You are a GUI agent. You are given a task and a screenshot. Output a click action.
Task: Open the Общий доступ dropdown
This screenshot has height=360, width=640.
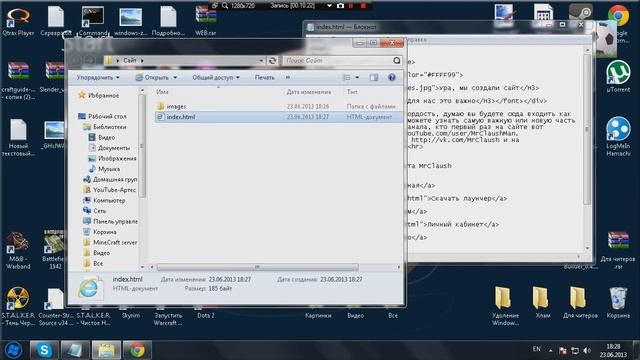(x=216, y=77)
